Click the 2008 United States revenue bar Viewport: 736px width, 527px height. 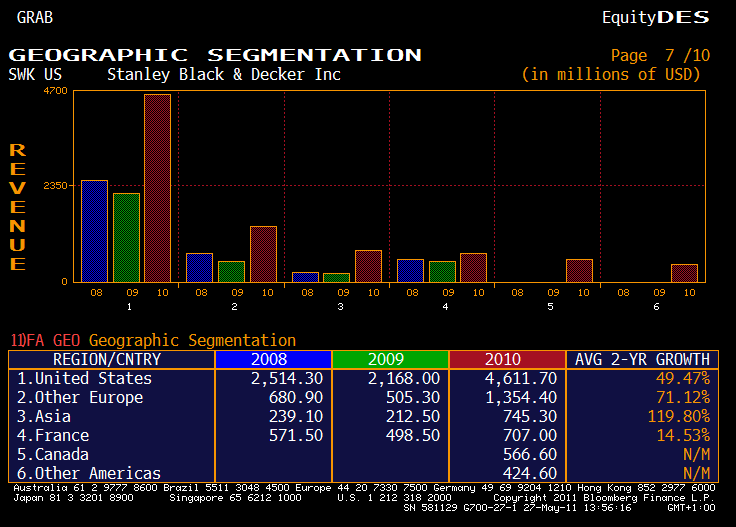click(x=94, y=231)
